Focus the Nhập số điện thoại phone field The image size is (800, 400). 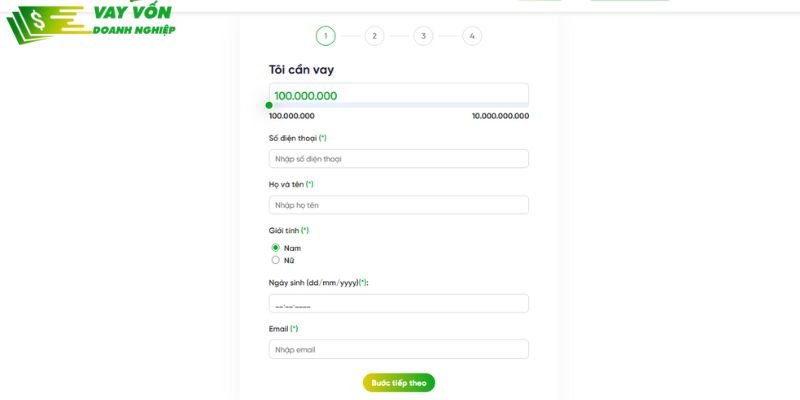tap(398, 159)
